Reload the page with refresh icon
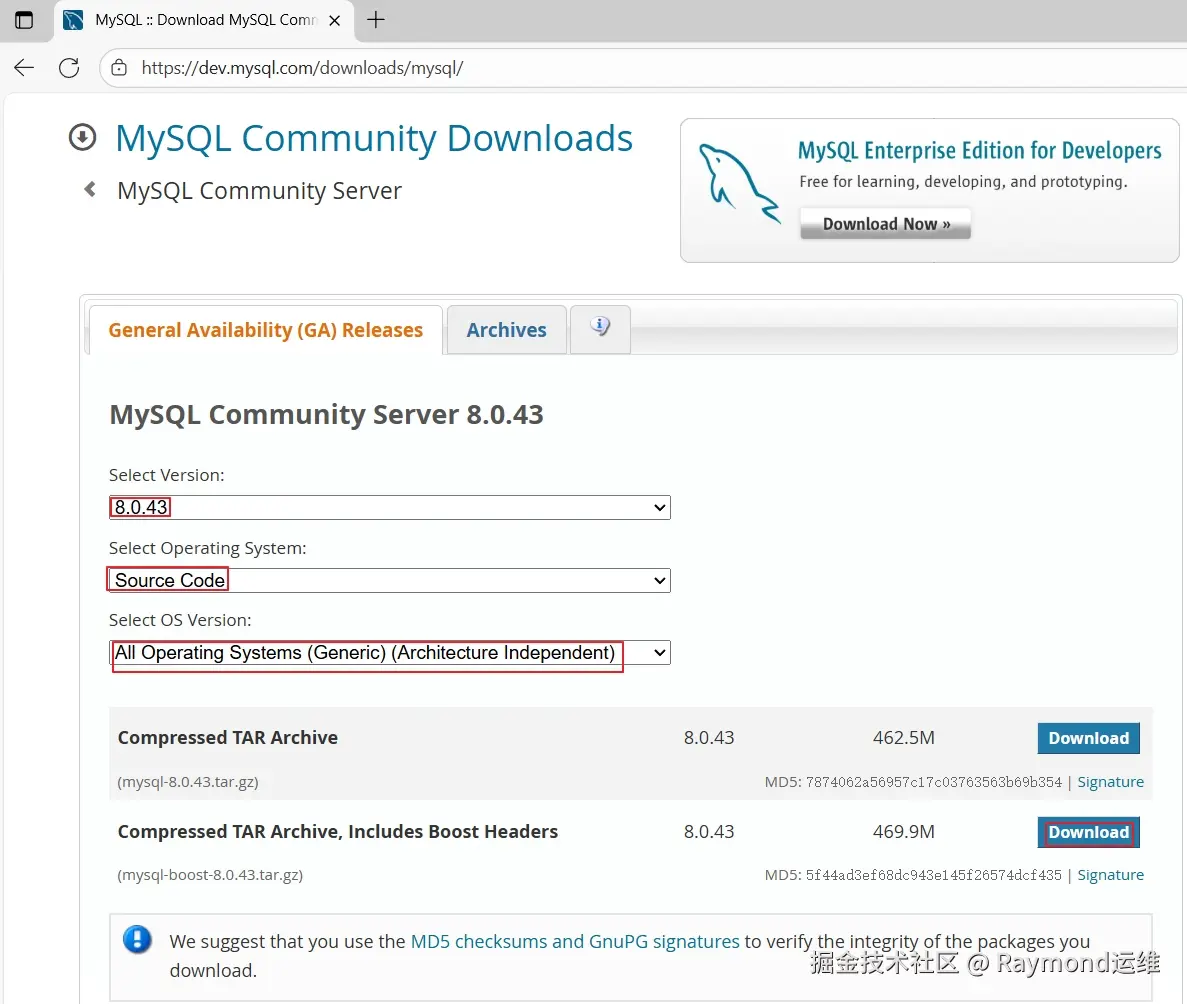Screen dimensions: 1187x1004 (69, 68)
